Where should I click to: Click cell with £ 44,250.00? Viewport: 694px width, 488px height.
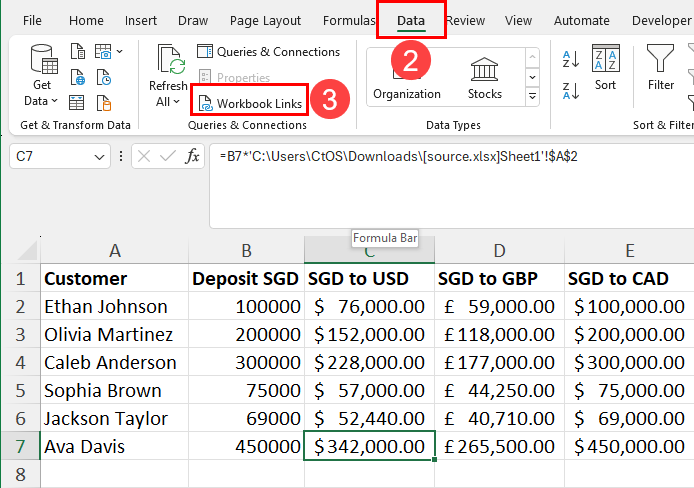[x=499, y=390]
